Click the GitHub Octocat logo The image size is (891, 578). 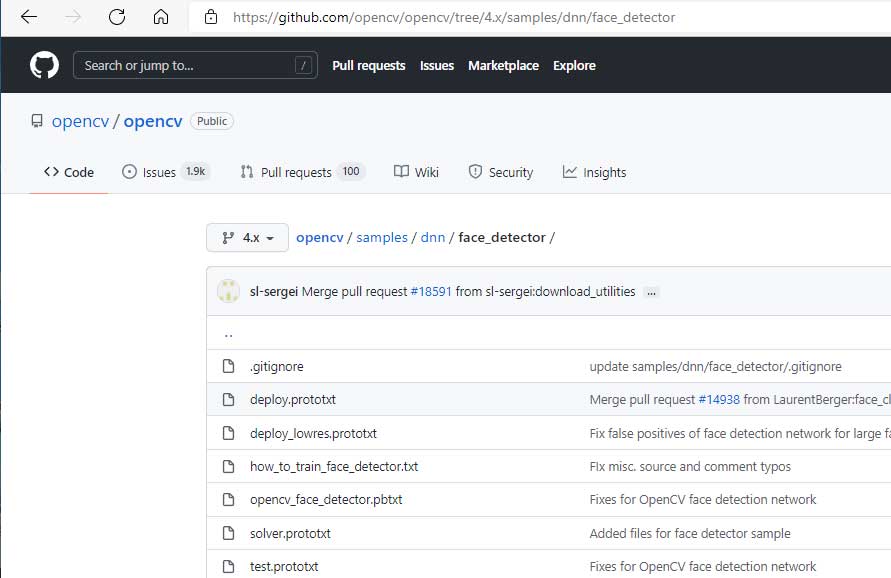click(44, 66)
